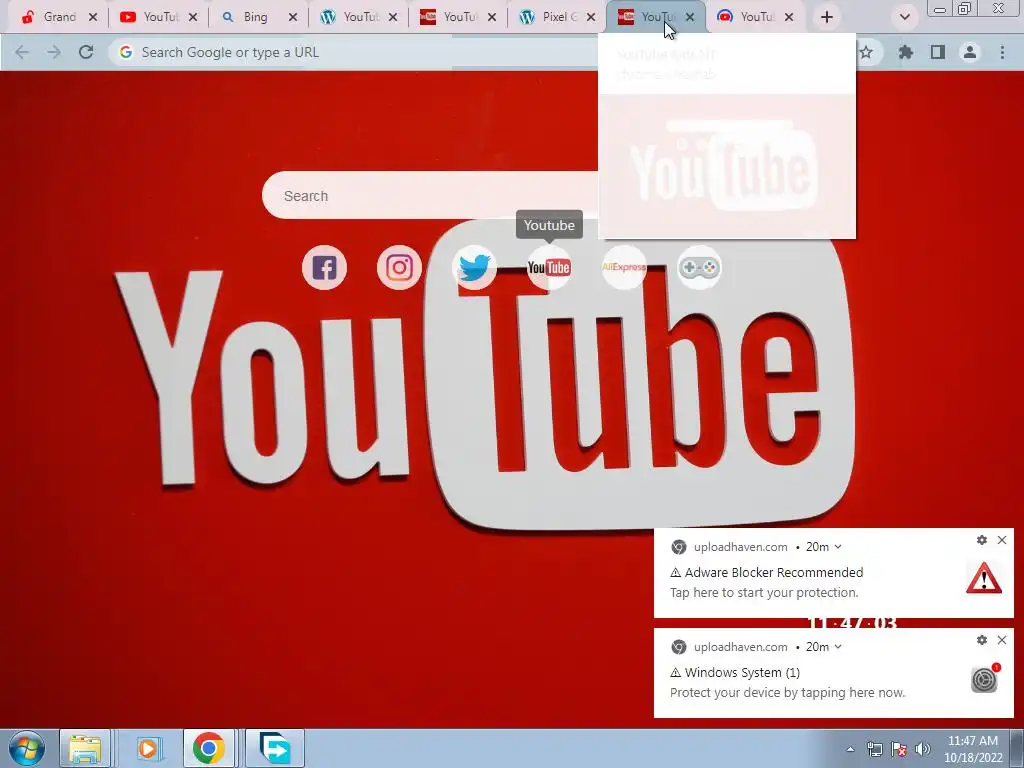Open settings of Adware Blocker notification
The width and height of the screenshot is (1024, 768).
982,540
